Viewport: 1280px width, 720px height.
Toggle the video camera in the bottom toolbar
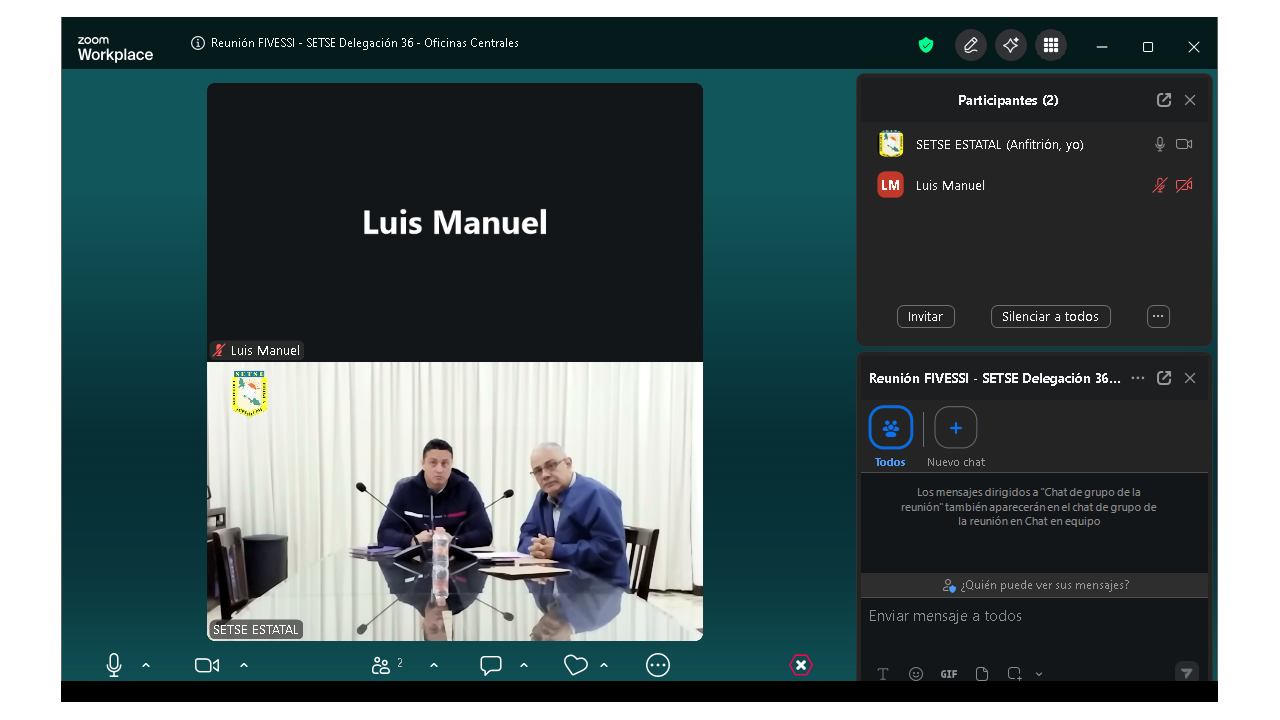click(x=207, y=665)
